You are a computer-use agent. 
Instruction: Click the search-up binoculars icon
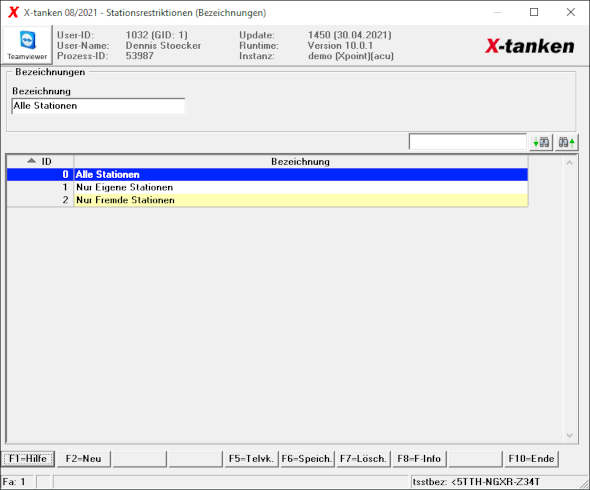567,142
